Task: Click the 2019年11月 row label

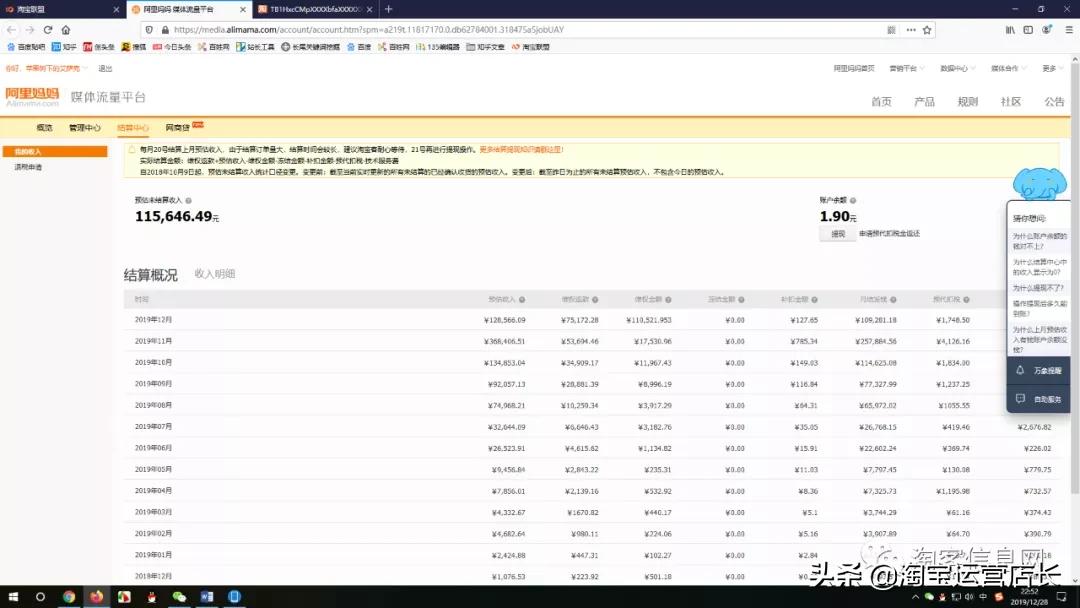Action: 153,341
